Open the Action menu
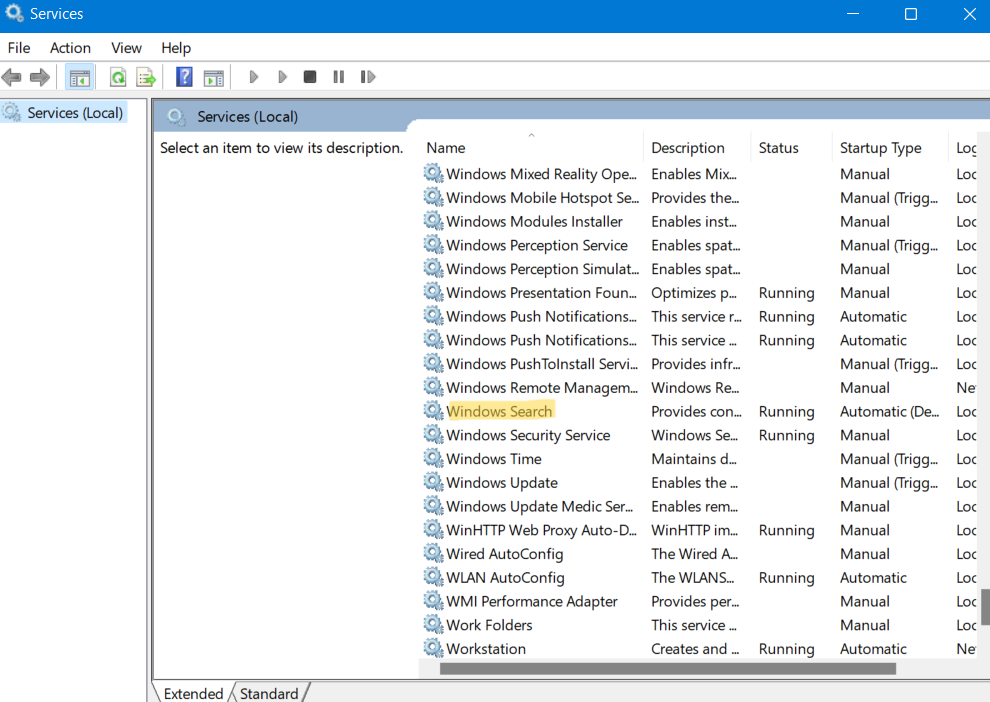 pos(70,47)
